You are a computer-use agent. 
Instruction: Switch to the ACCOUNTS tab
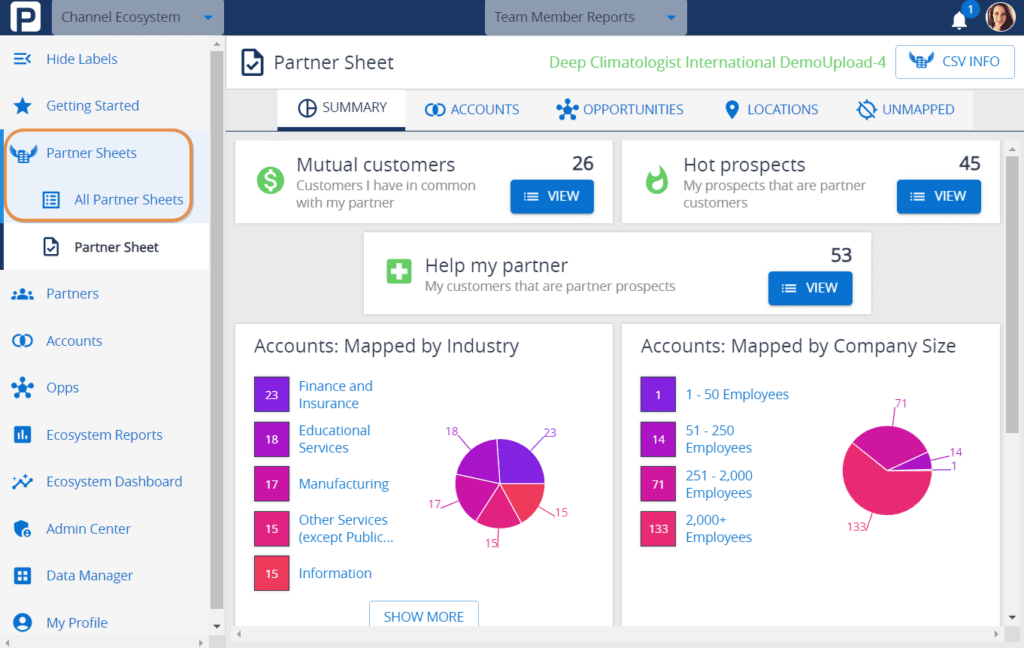(471, 110)
